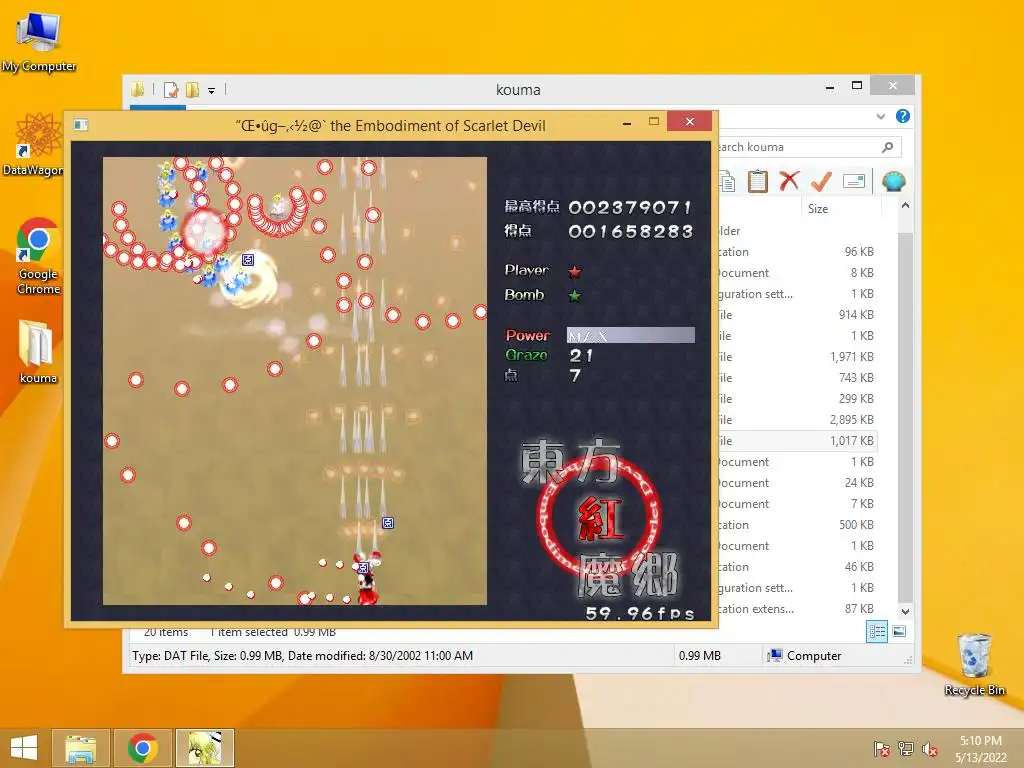The image size is (1024, 768).
Task: Open File Explorer from the taskbar
Action: pyautogui.click(x=81, y=748)
